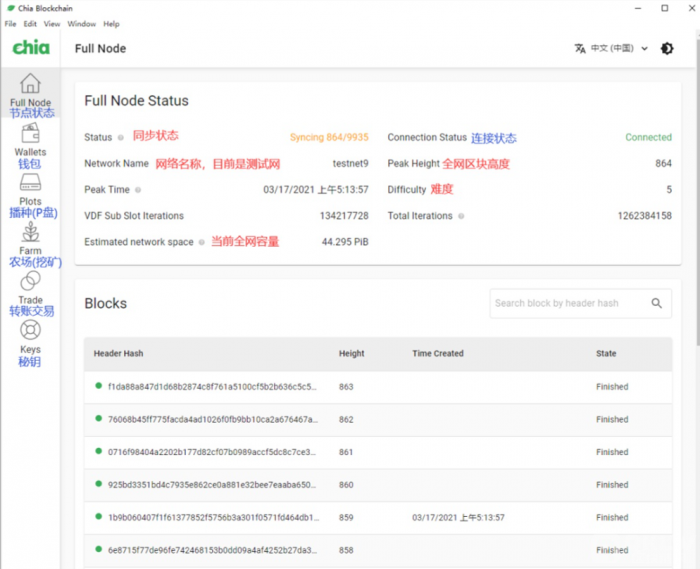Screen dimensions: 700x569
Task: Click the search magnifier icon
Action: coord(656,303)
